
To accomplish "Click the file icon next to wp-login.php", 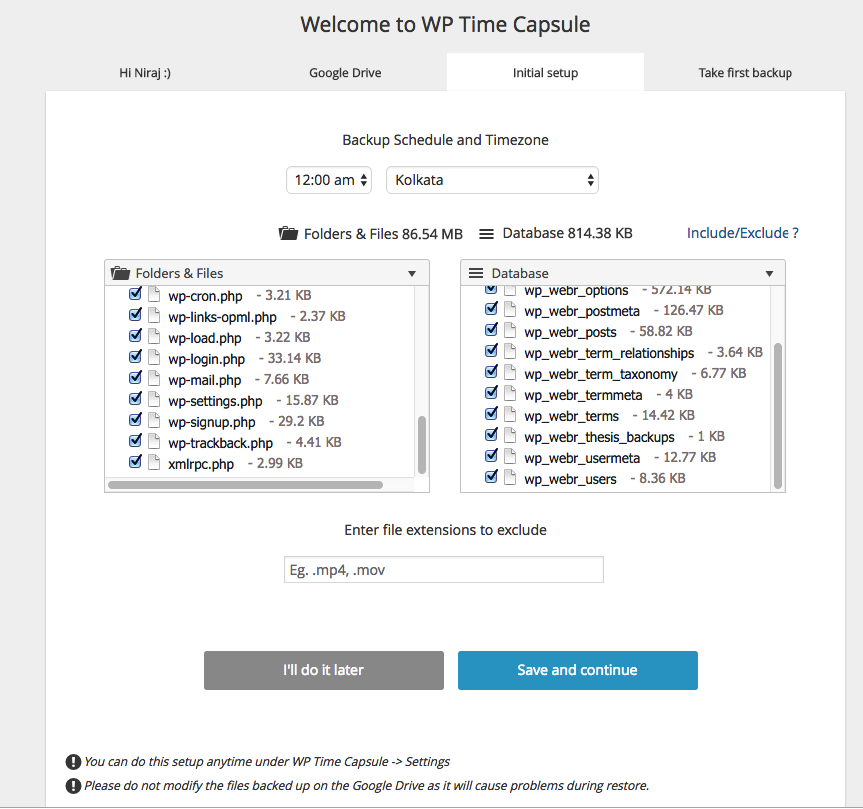I will click(x=154, y=358).
